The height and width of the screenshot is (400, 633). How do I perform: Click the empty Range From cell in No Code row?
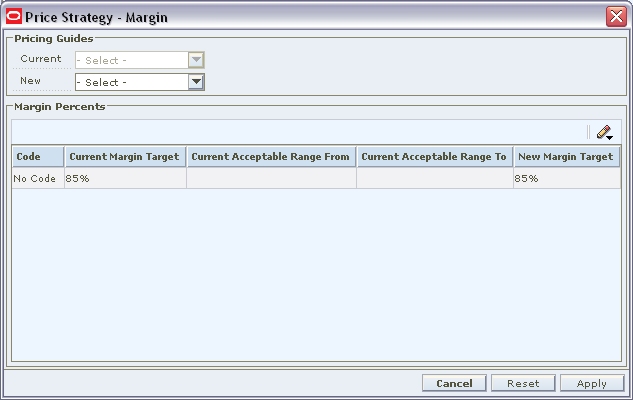click(x=271, y=178)
